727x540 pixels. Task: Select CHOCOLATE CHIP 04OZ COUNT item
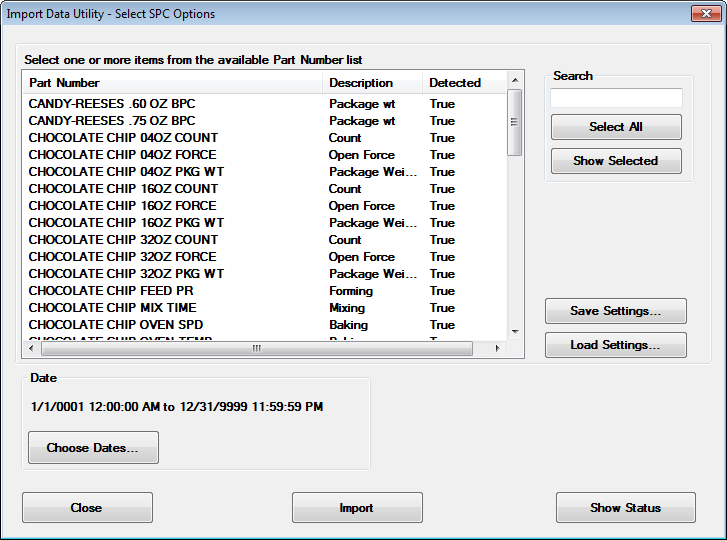tap(123, 138)
